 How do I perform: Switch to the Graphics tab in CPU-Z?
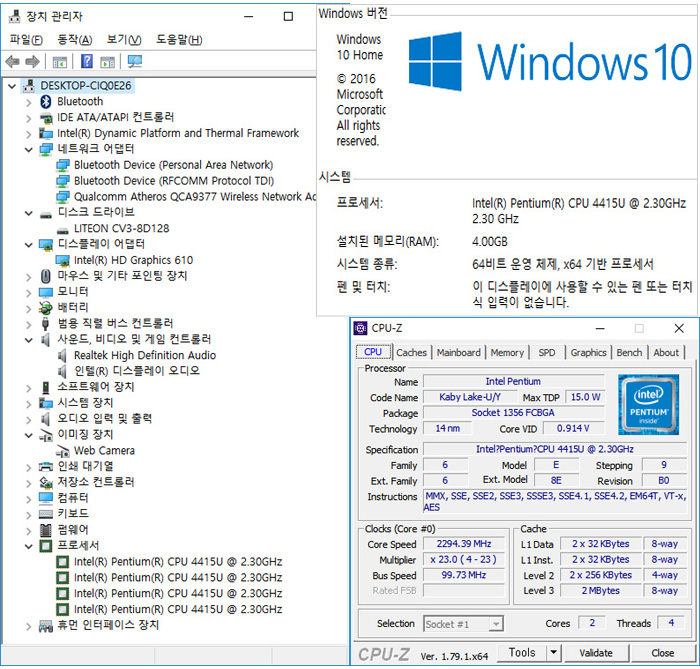(x=588, y=353)
